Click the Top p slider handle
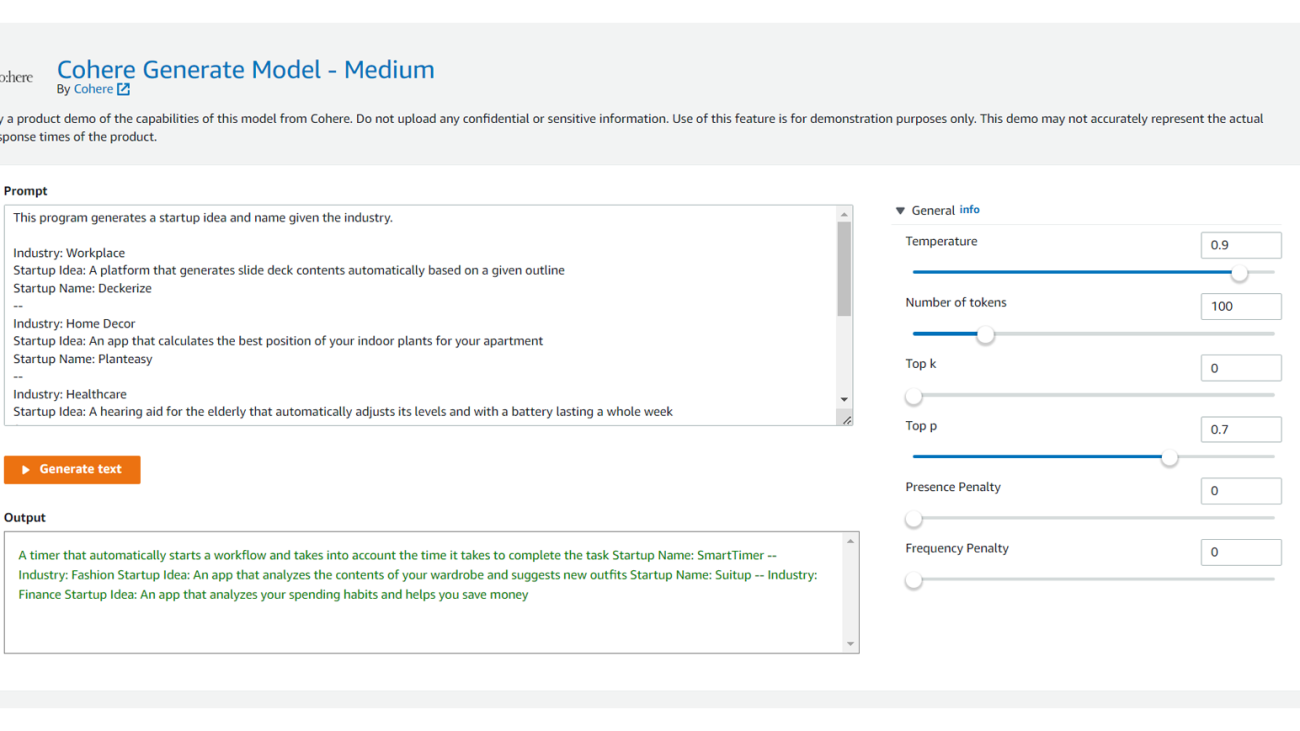This screenshot has width=1300, height=731. click(x=1169, y=457)
